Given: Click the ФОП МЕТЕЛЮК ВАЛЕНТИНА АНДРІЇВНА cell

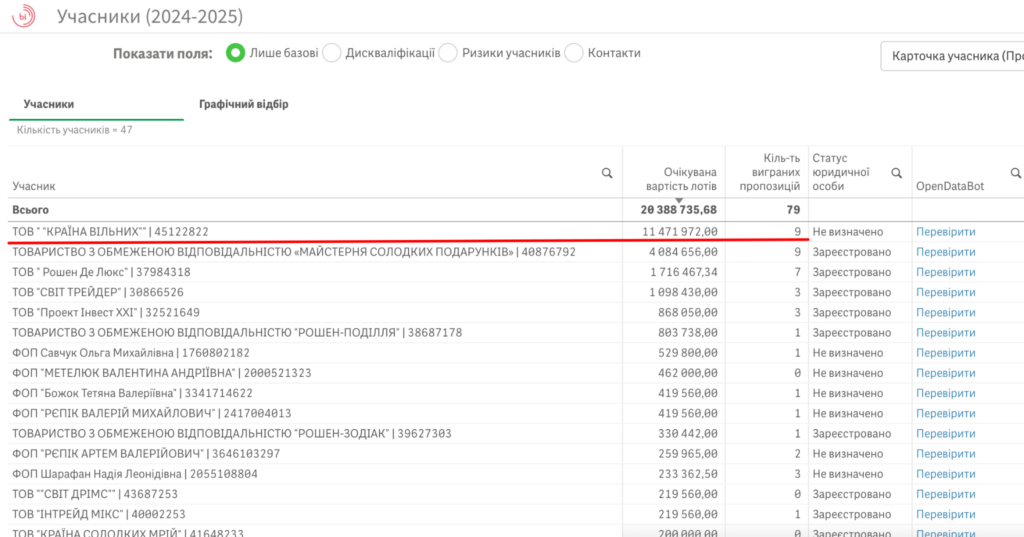Looking at the screenshot, I should (162, 373).
